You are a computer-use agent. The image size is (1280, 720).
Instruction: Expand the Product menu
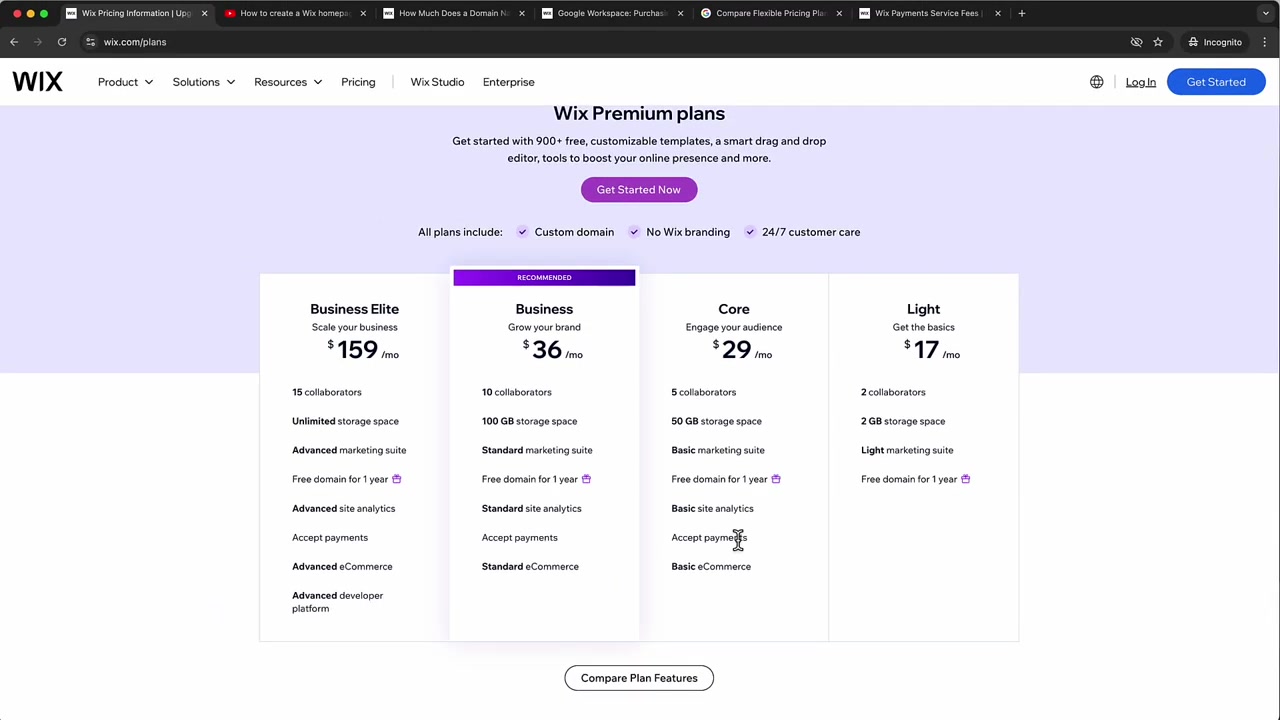[125, 82]
